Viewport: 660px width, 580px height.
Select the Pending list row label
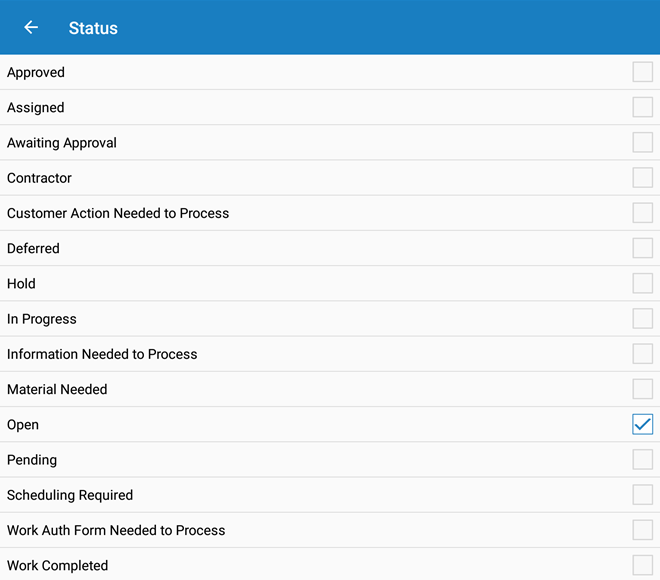(32, 460)
